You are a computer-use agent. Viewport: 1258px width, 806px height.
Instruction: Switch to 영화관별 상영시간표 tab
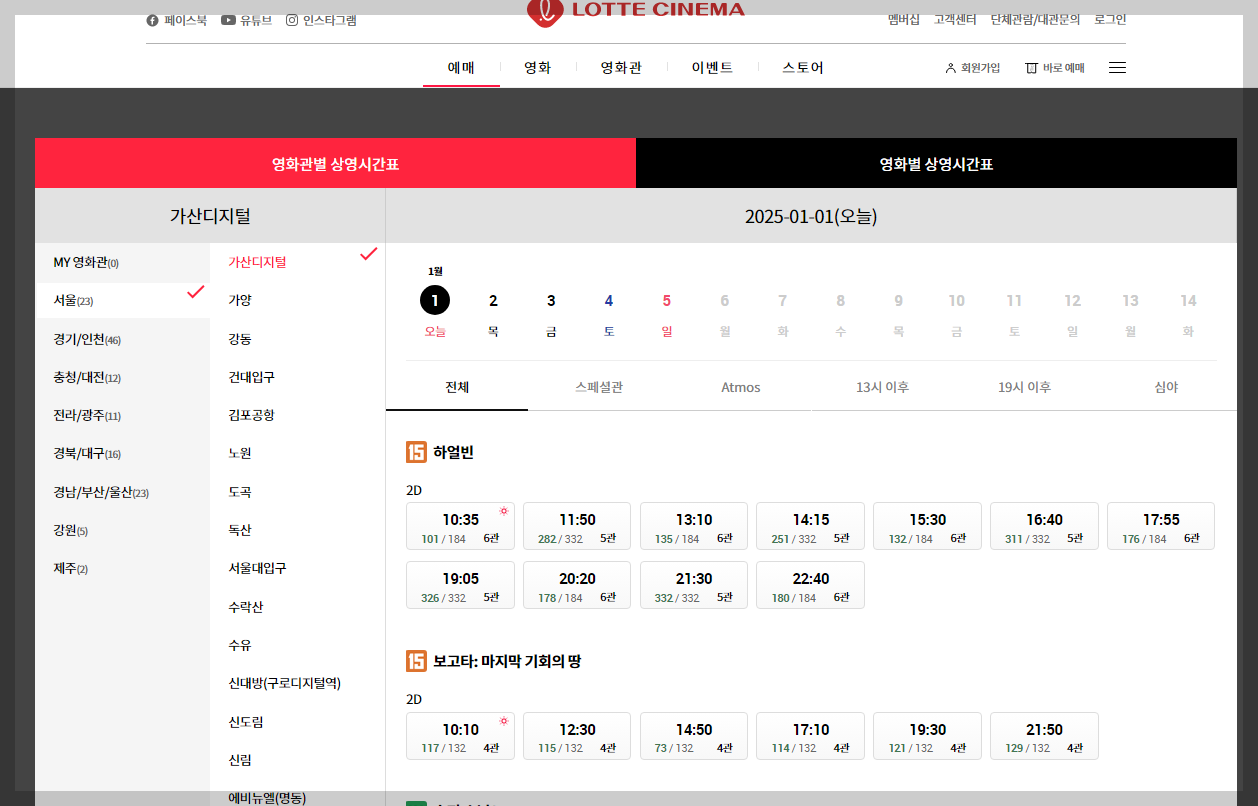click(335, 164)
